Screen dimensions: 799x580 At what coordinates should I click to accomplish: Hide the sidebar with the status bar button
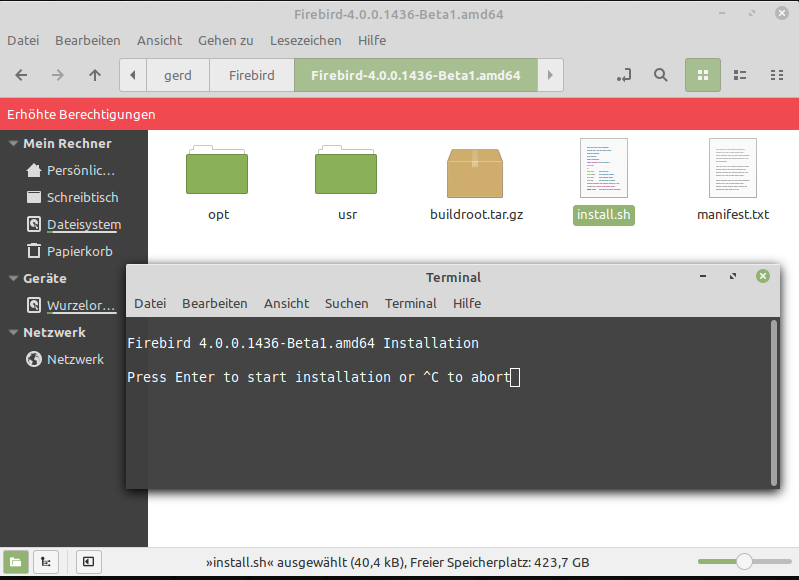click(89, 562)
